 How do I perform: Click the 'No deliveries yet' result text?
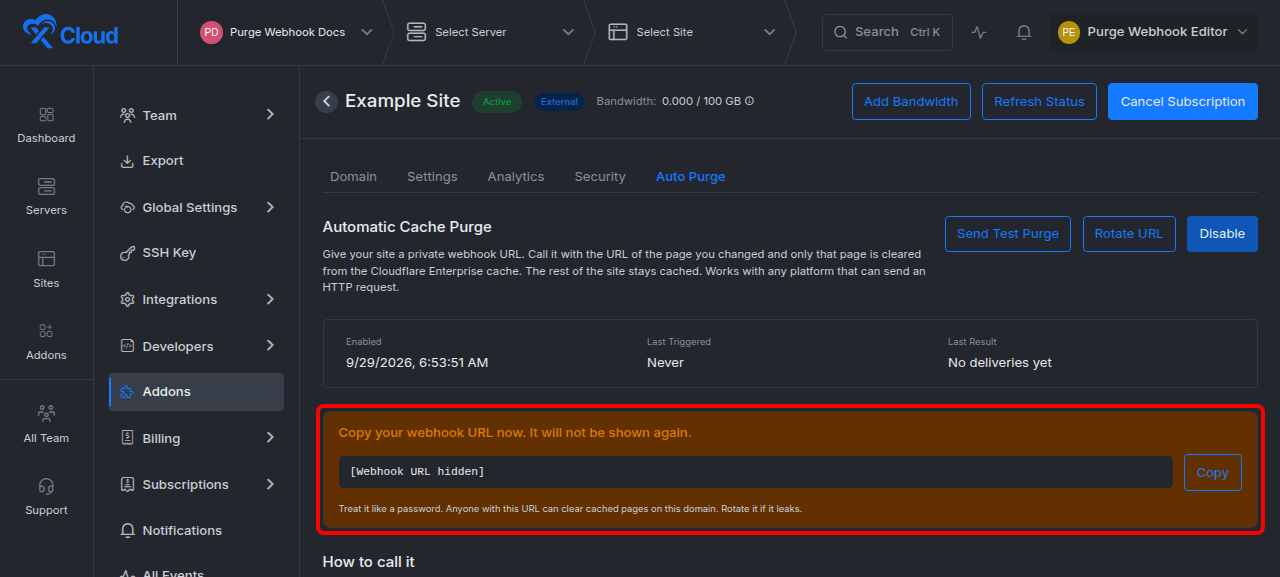click(x=1000, y=363)
